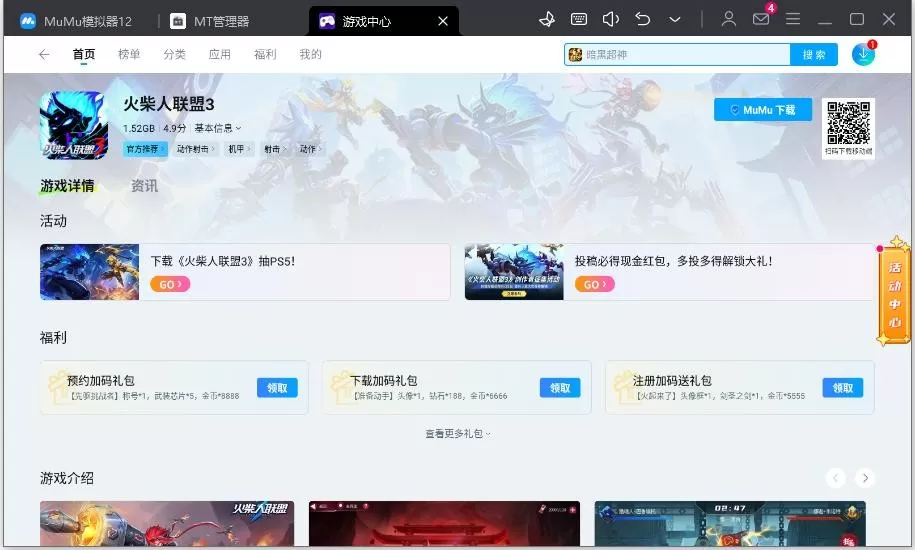Switch to the 资讯 tab

tap(144, 186)
